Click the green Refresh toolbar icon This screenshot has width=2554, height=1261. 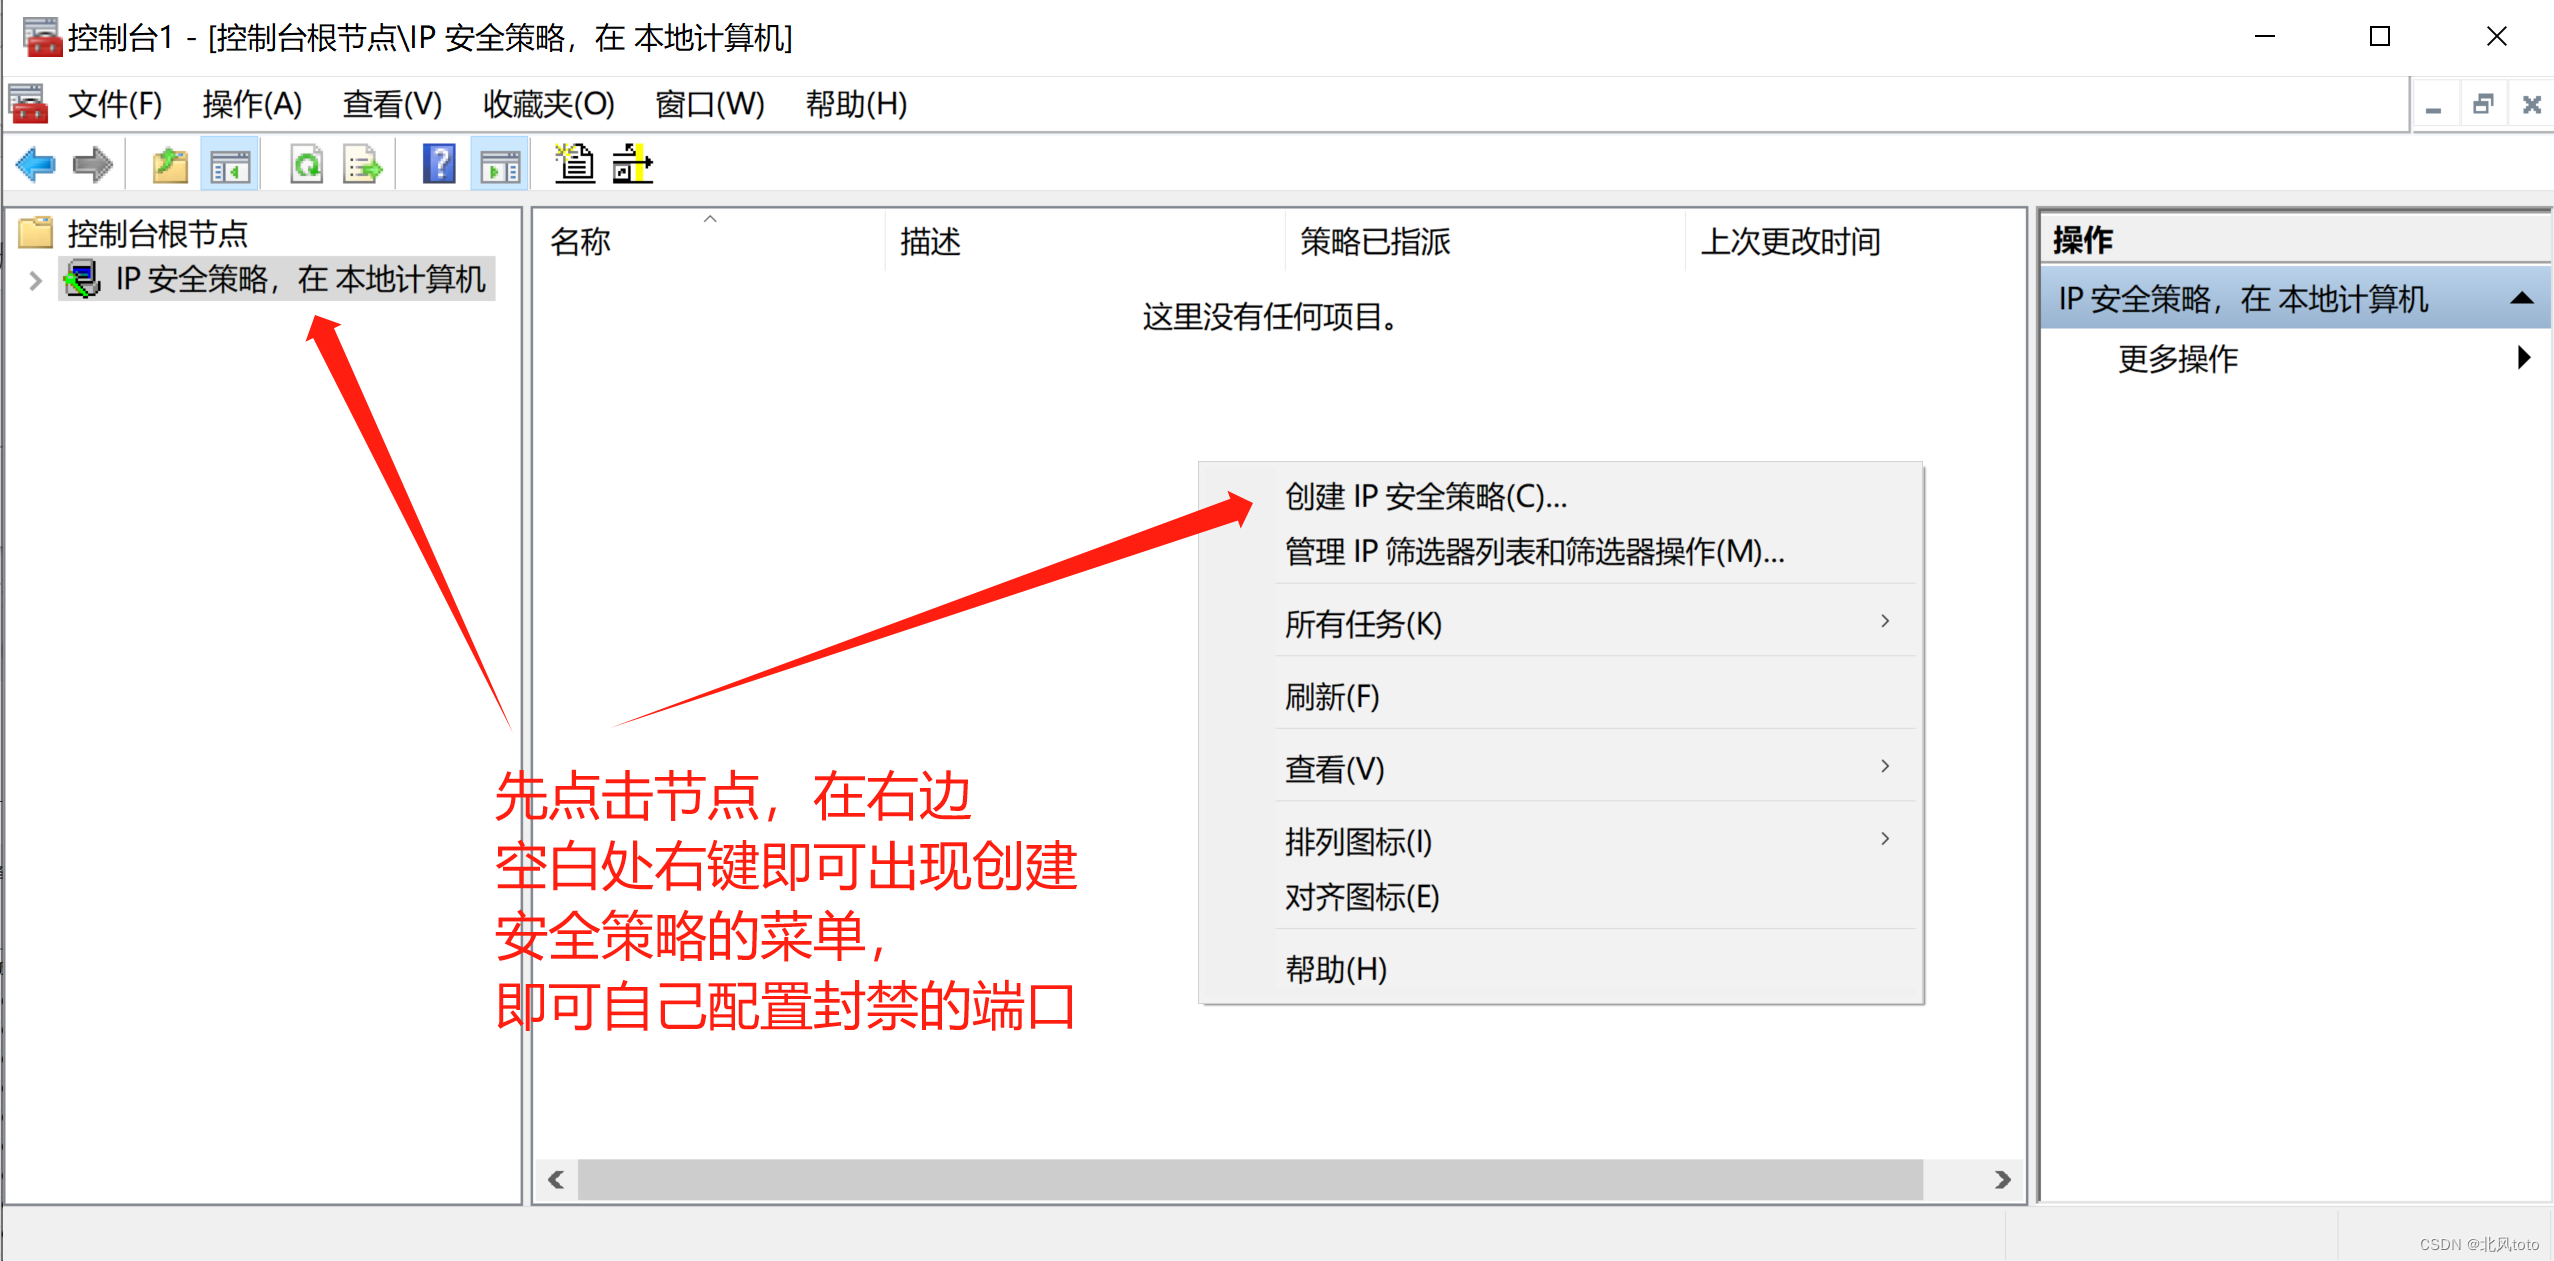click(306, 165)
